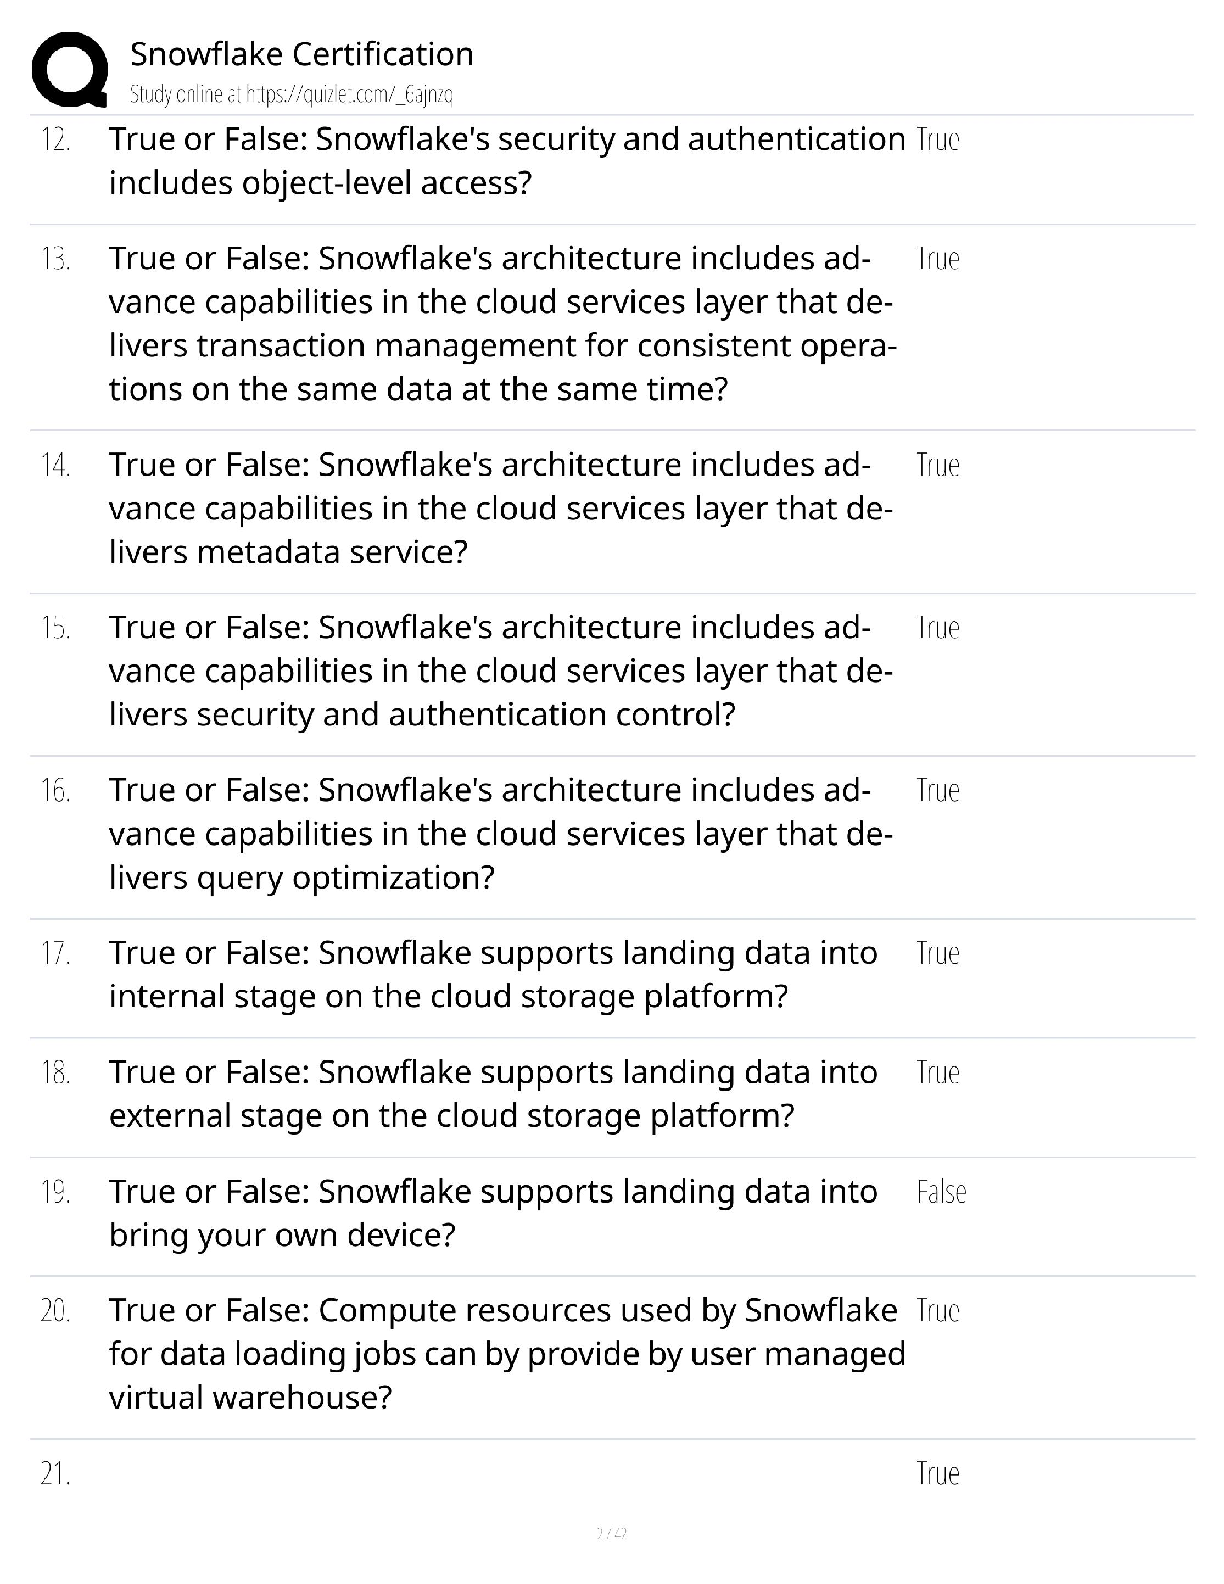Select question 16 about query optimization
Screen dimensions: 1224x1584
501,834
